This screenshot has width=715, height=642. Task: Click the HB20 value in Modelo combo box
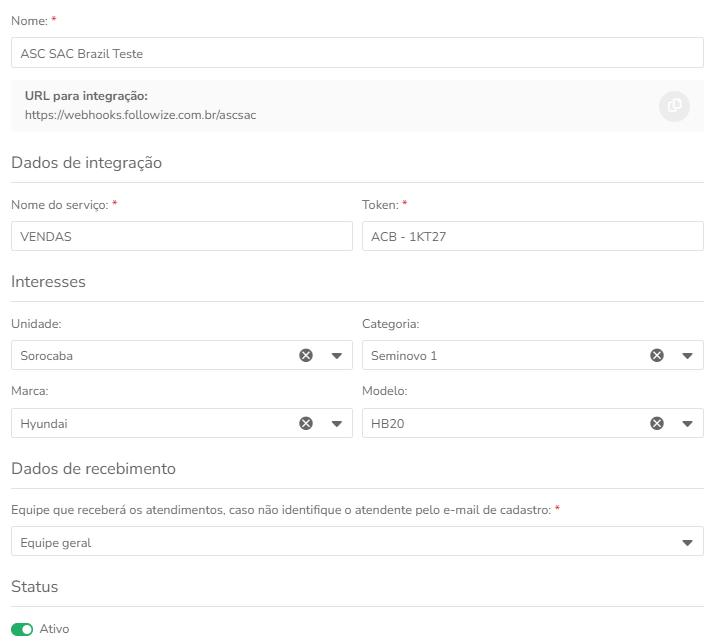coord(388,424)
